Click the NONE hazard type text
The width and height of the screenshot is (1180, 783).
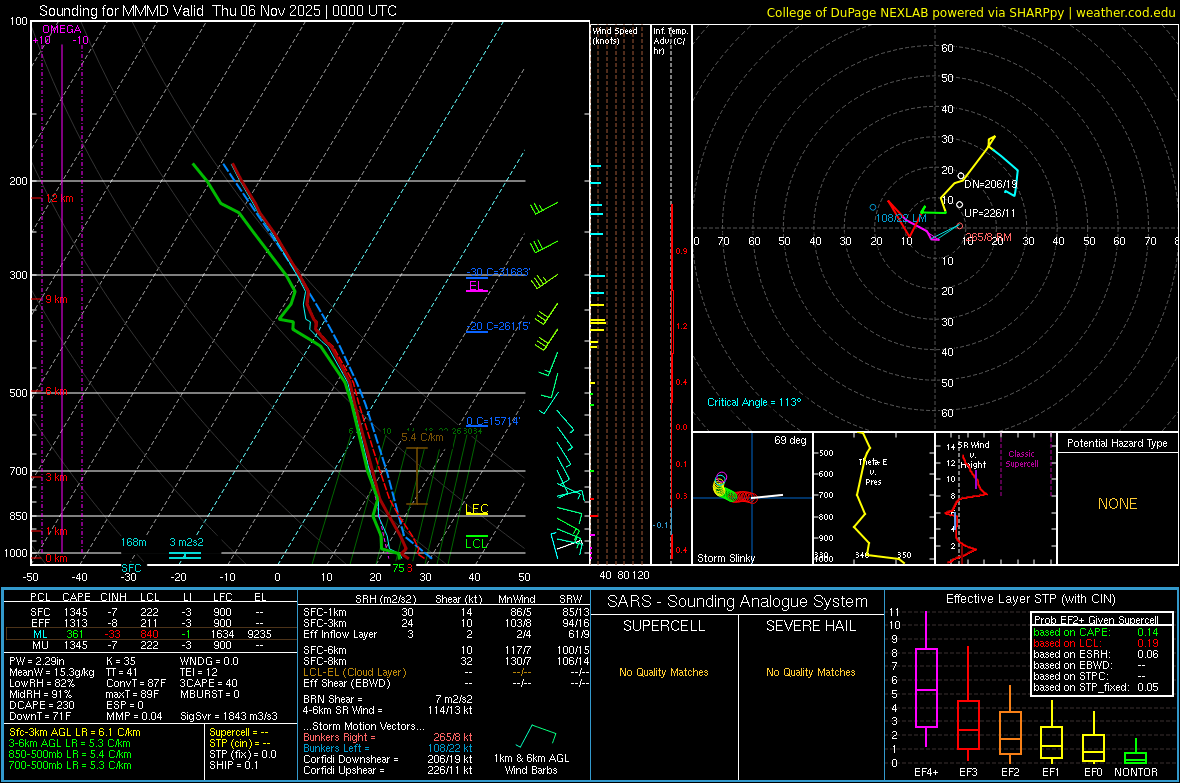pyautogui.click(x=1117, y=504)
